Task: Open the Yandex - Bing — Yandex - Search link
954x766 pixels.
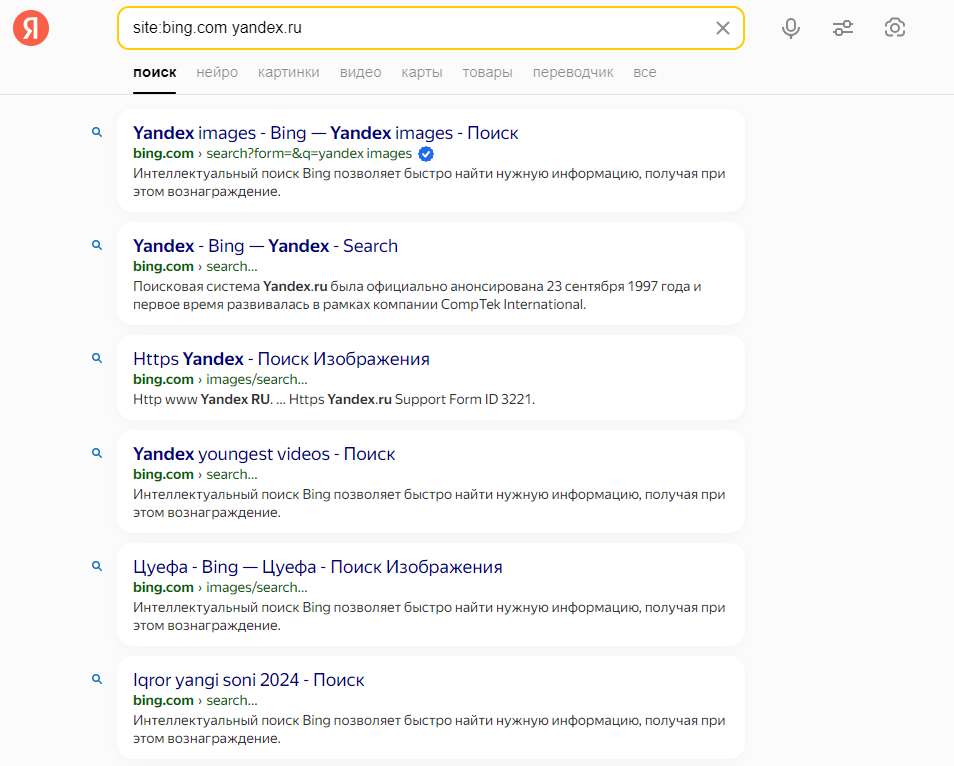Action: click(265, 246)
